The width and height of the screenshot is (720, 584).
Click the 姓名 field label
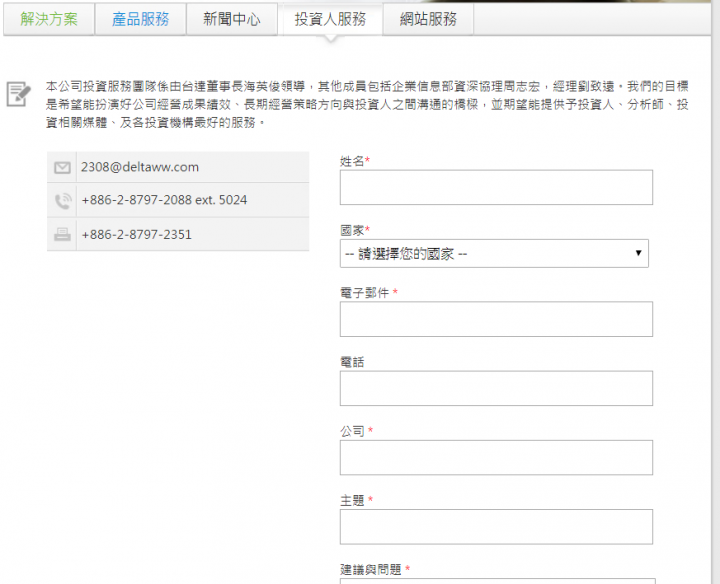click(x=354, y=161)
